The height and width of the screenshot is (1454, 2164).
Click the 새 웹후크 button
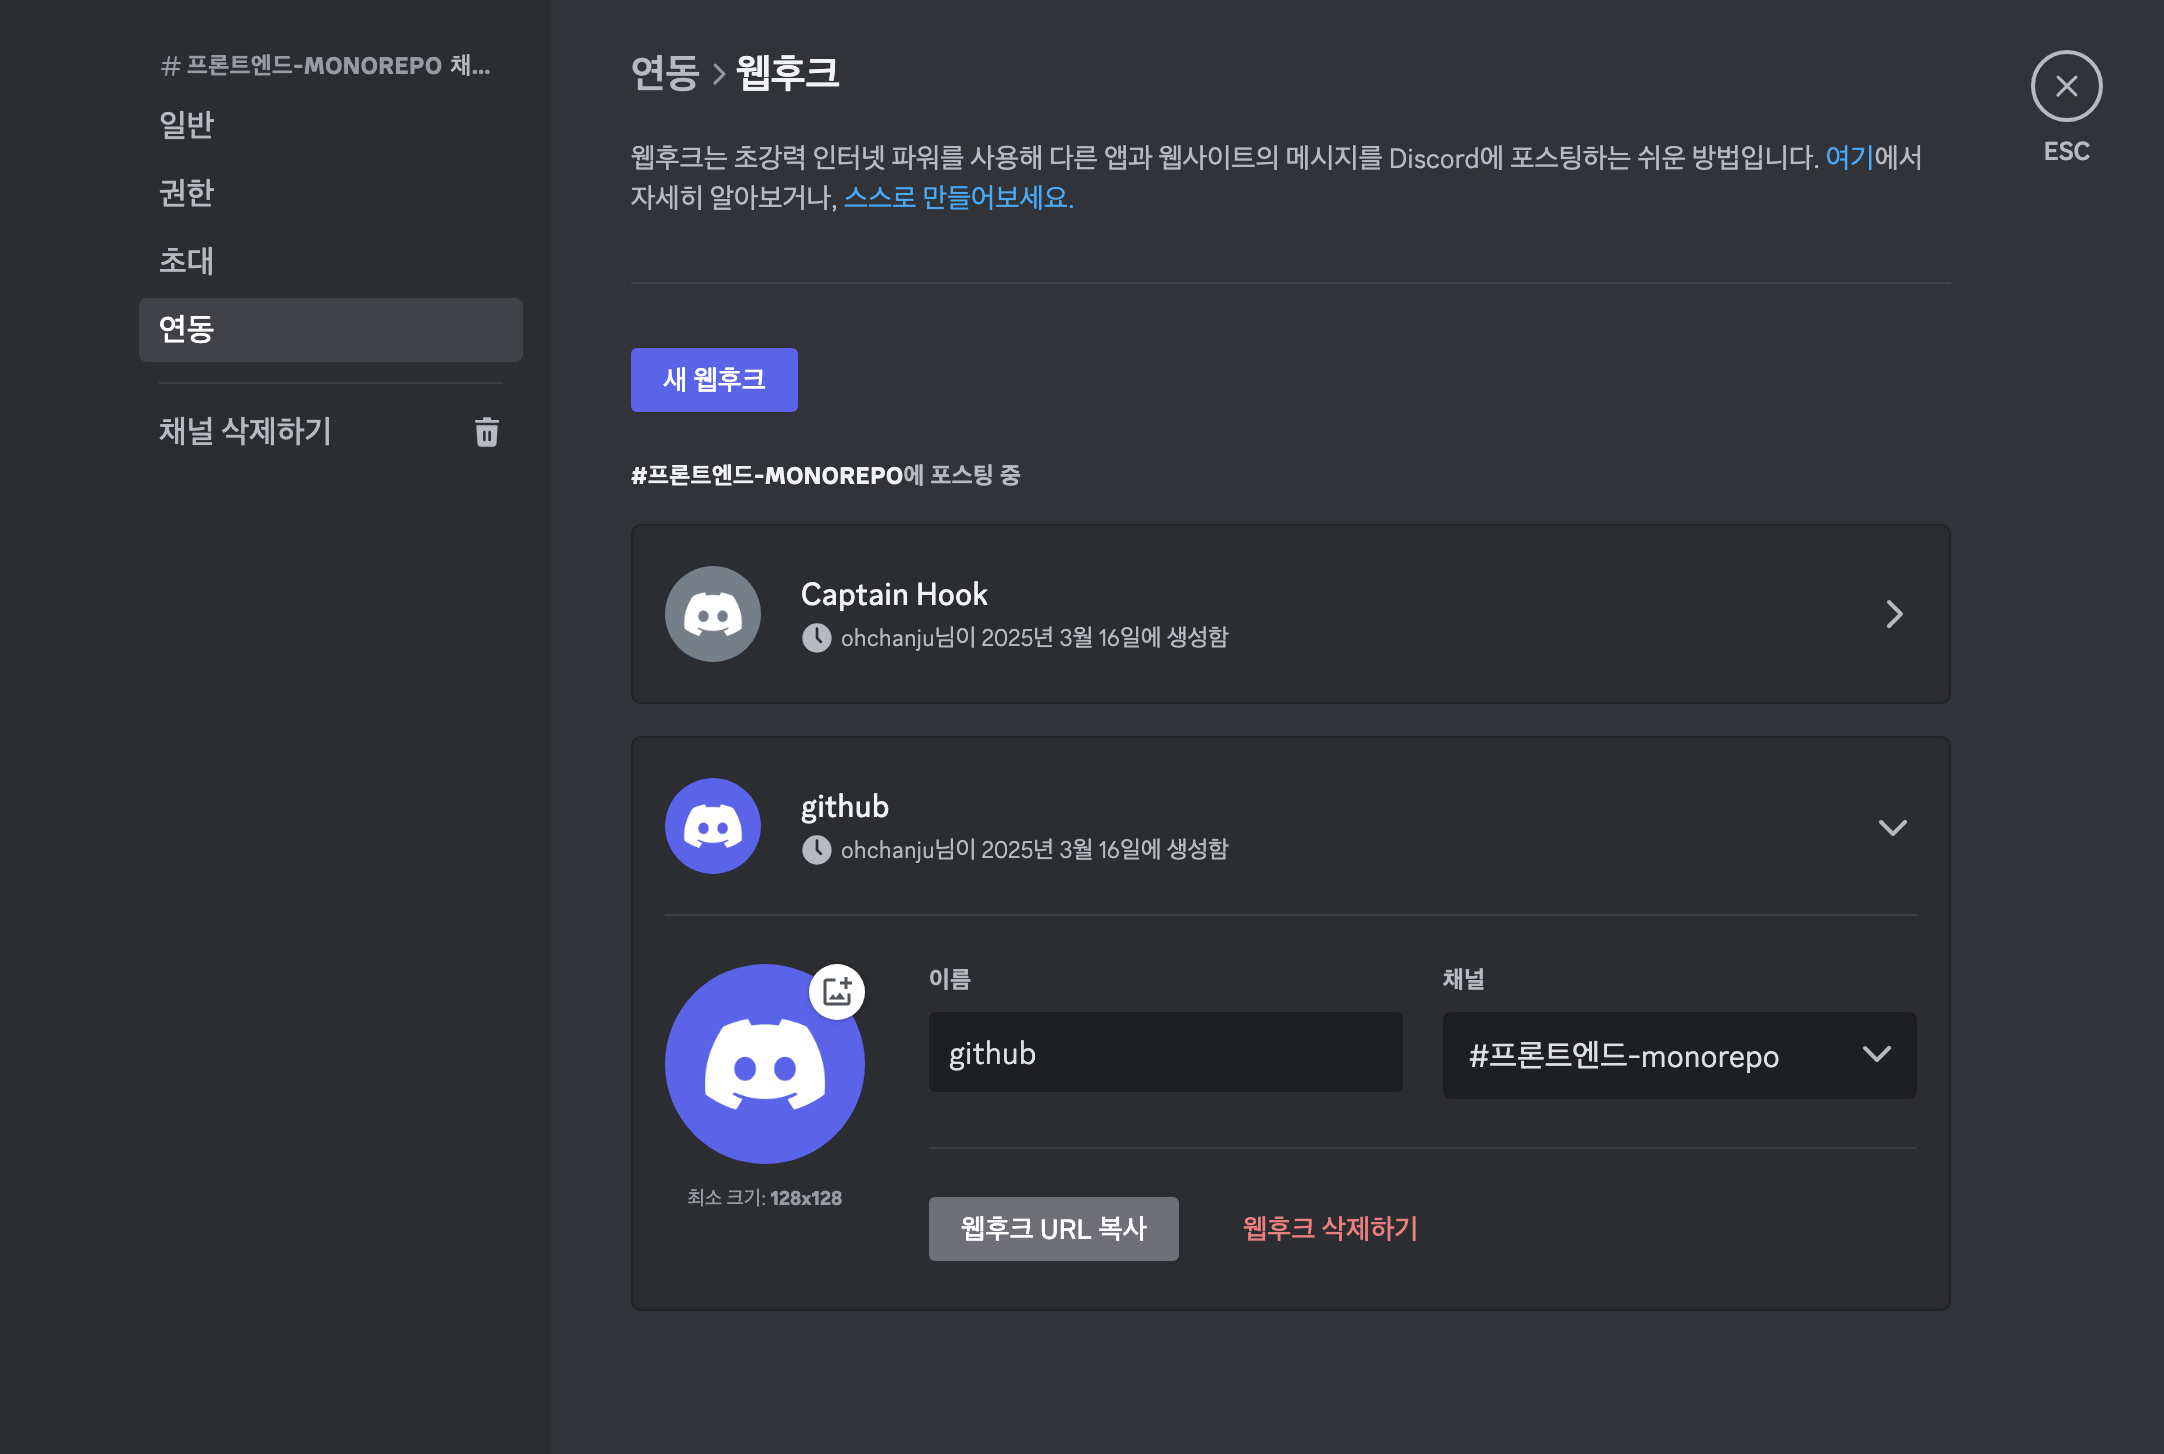(x=714, y=380)
